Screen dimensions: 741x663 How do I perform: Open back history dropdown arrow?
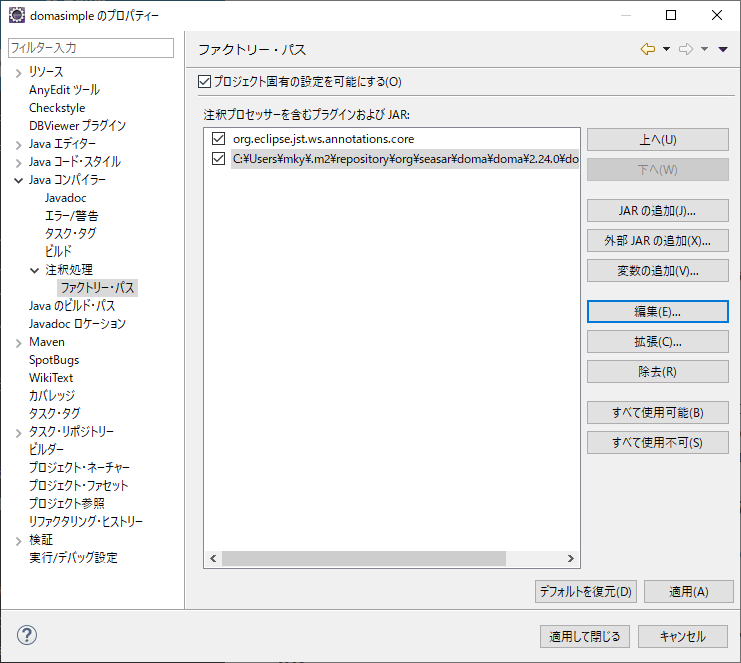(x=666, y=49)
